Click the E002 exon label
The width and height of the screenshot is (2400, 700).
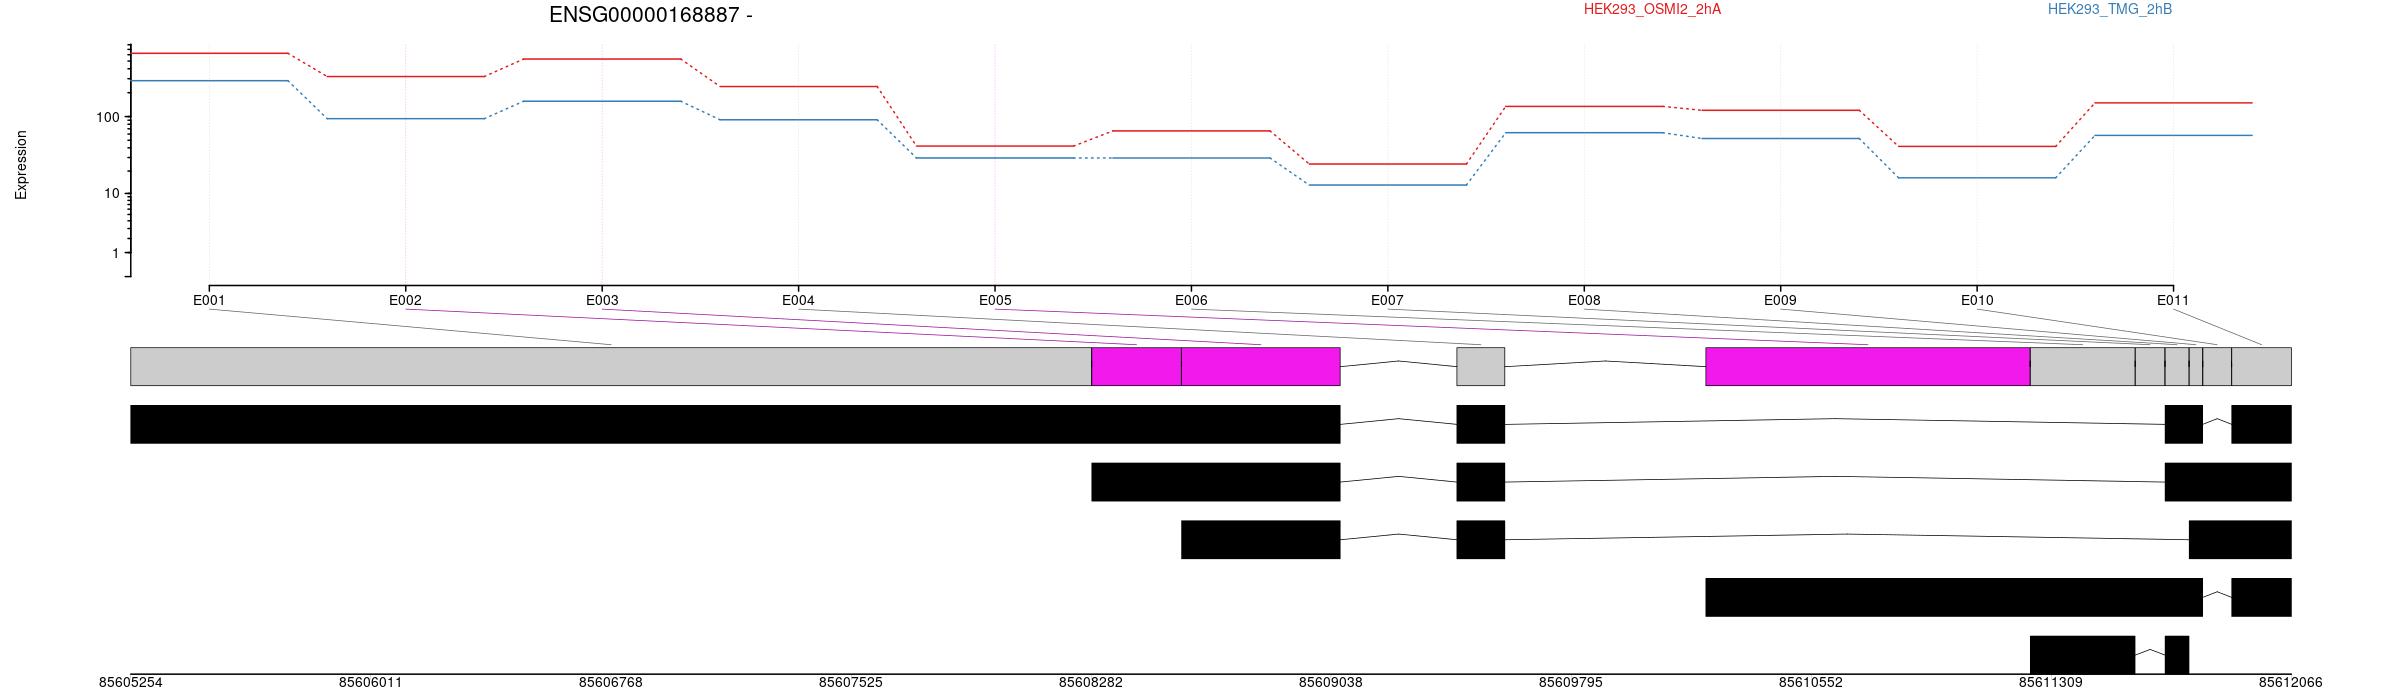pyautogui.click(x=405, y=300)
